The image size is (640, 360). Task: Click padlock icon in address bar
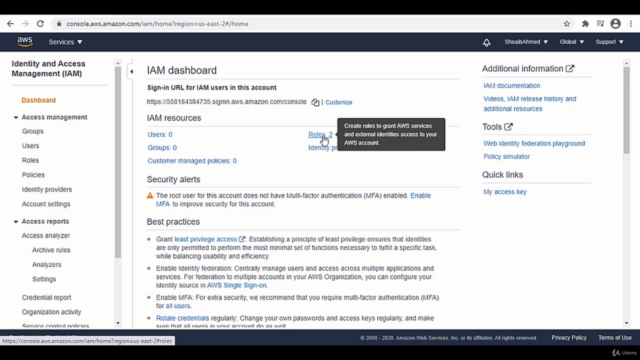(x=59, y=24)
